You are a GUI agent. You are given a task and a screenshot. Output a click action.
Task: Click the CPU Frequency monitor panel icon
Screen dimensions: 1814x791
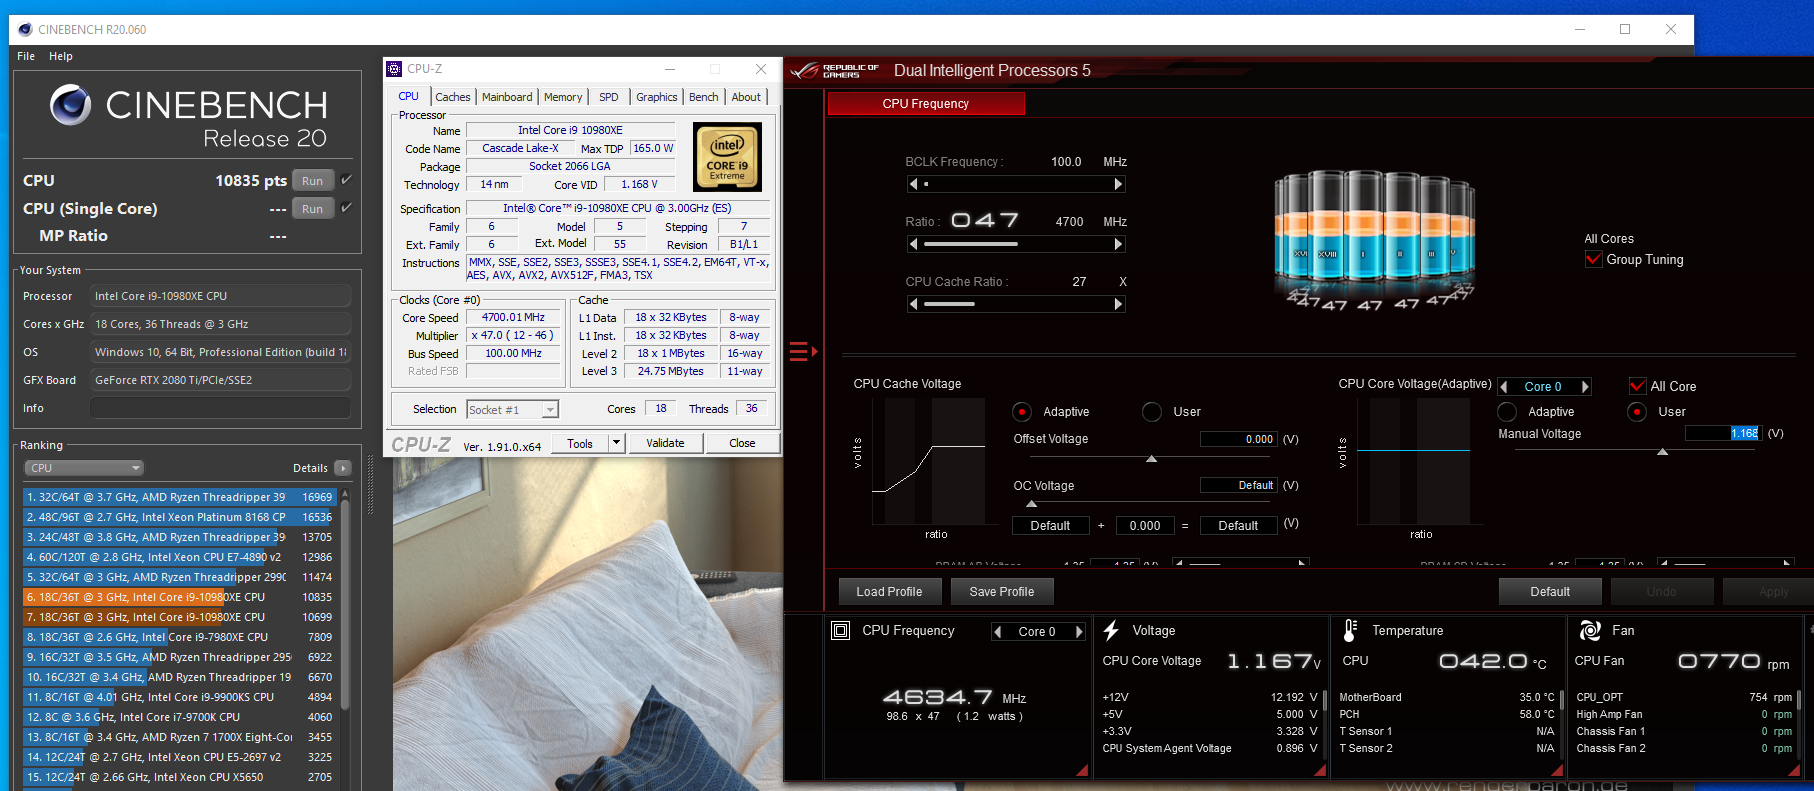841,630
